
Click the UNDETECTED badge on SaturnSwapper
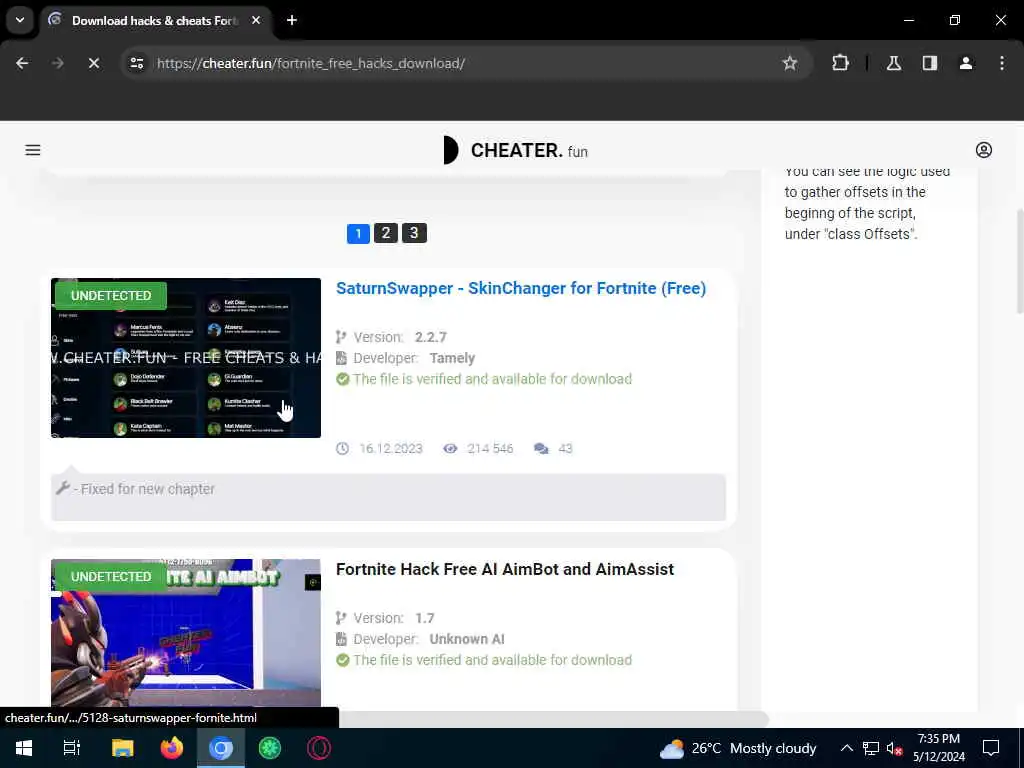[111, 296]
